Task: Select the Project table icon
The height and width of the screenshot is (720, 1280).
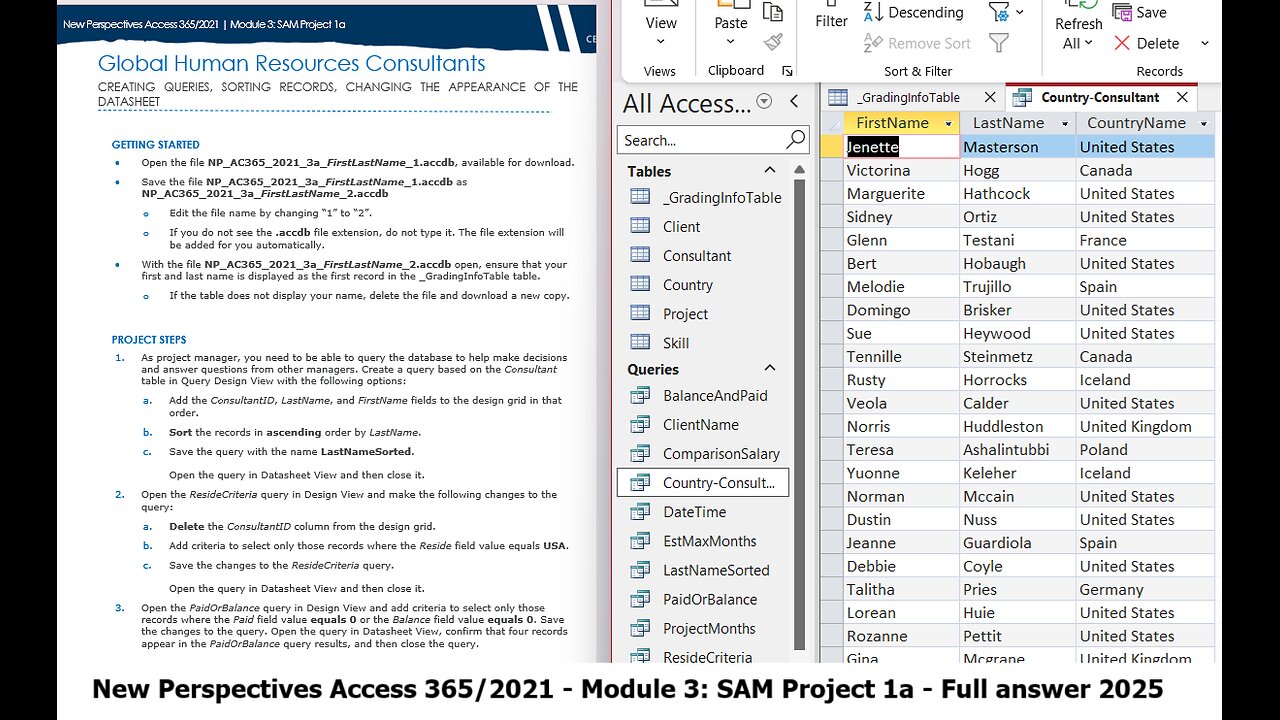Action: [x=640, y=313]
